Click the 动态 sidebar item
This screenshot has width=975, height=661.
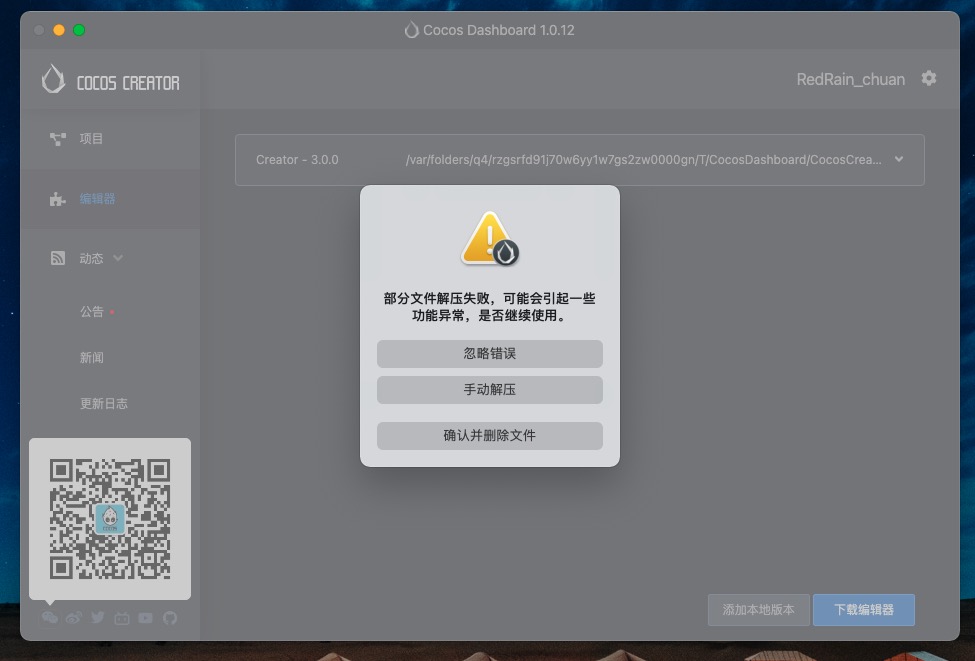[x=91, y=258]
